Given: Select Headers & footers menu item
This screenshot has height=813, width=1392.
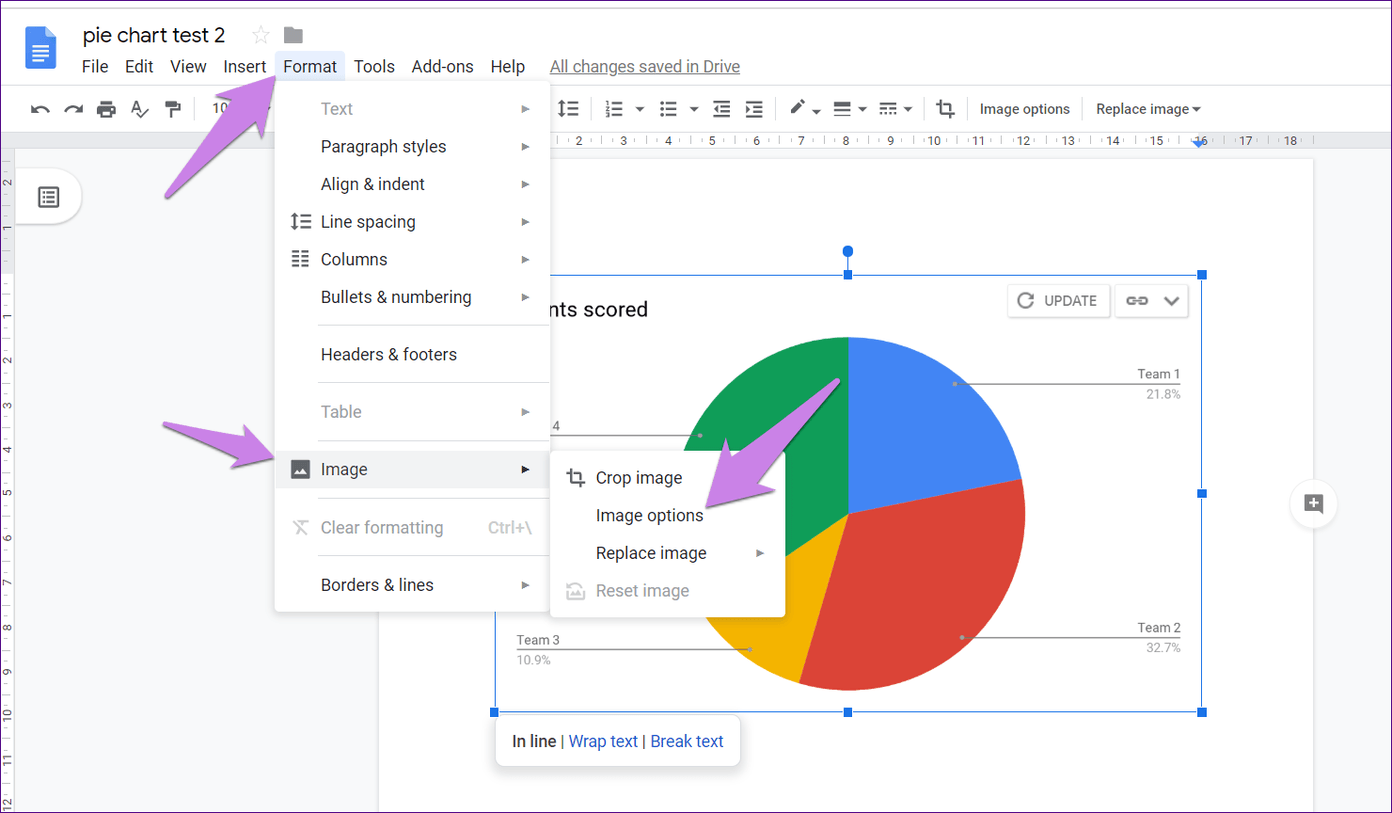Looking at the screenshot, I should 412,354.
